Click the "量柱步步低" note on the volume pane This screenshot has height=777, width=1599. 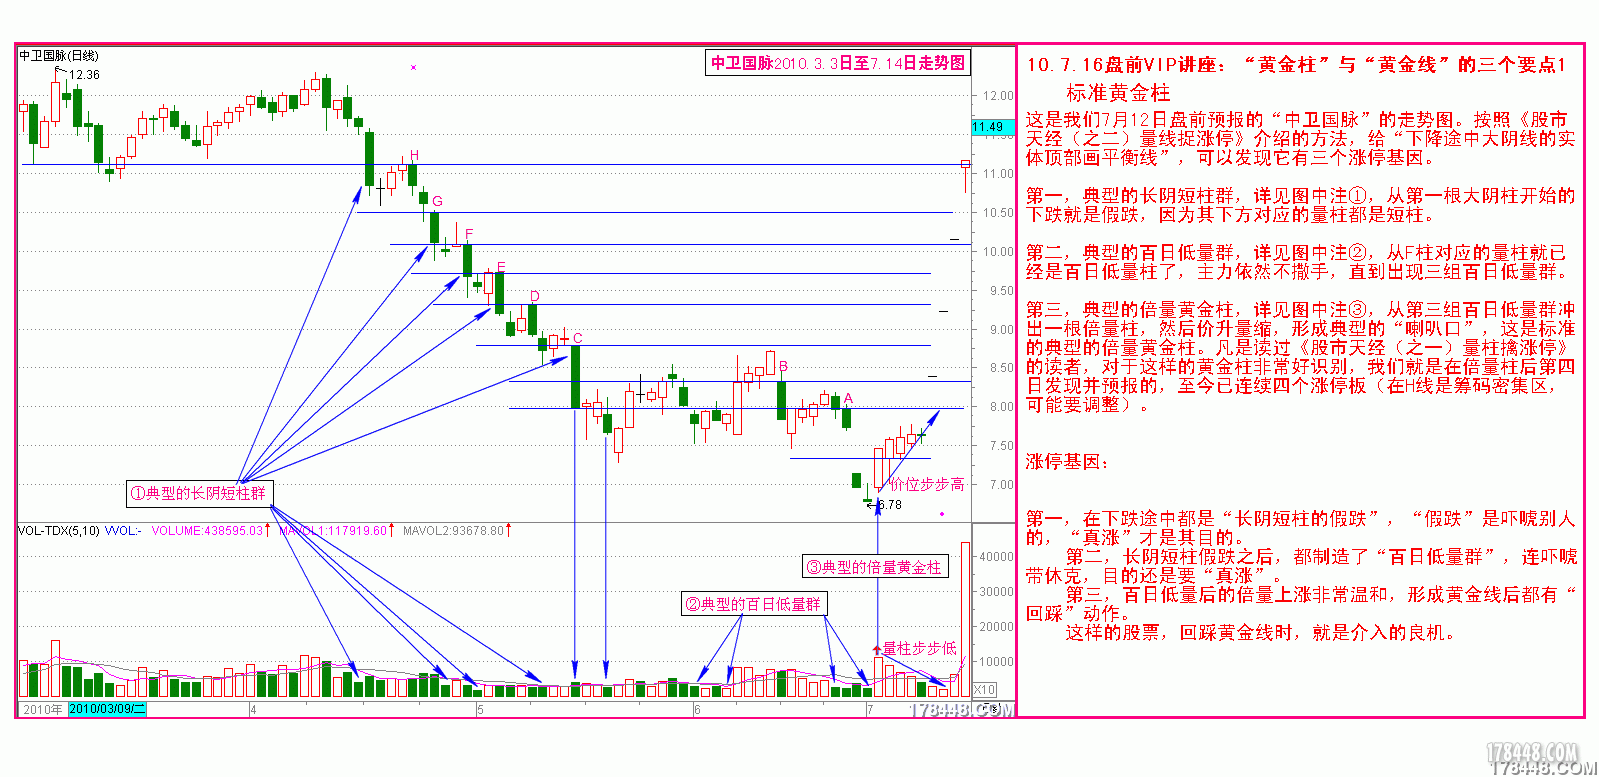[x=919, y=648]
